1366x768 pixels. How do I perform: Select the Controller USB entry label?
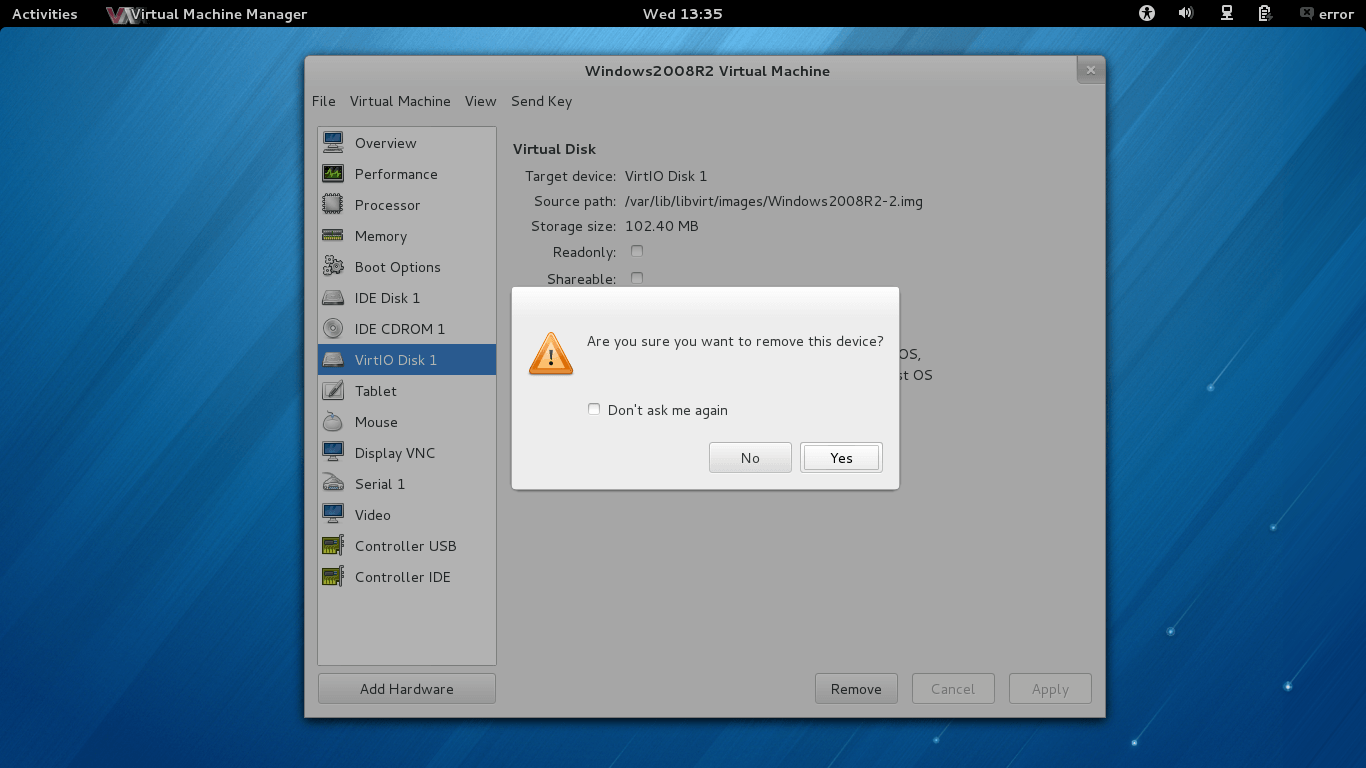[406, 546]
